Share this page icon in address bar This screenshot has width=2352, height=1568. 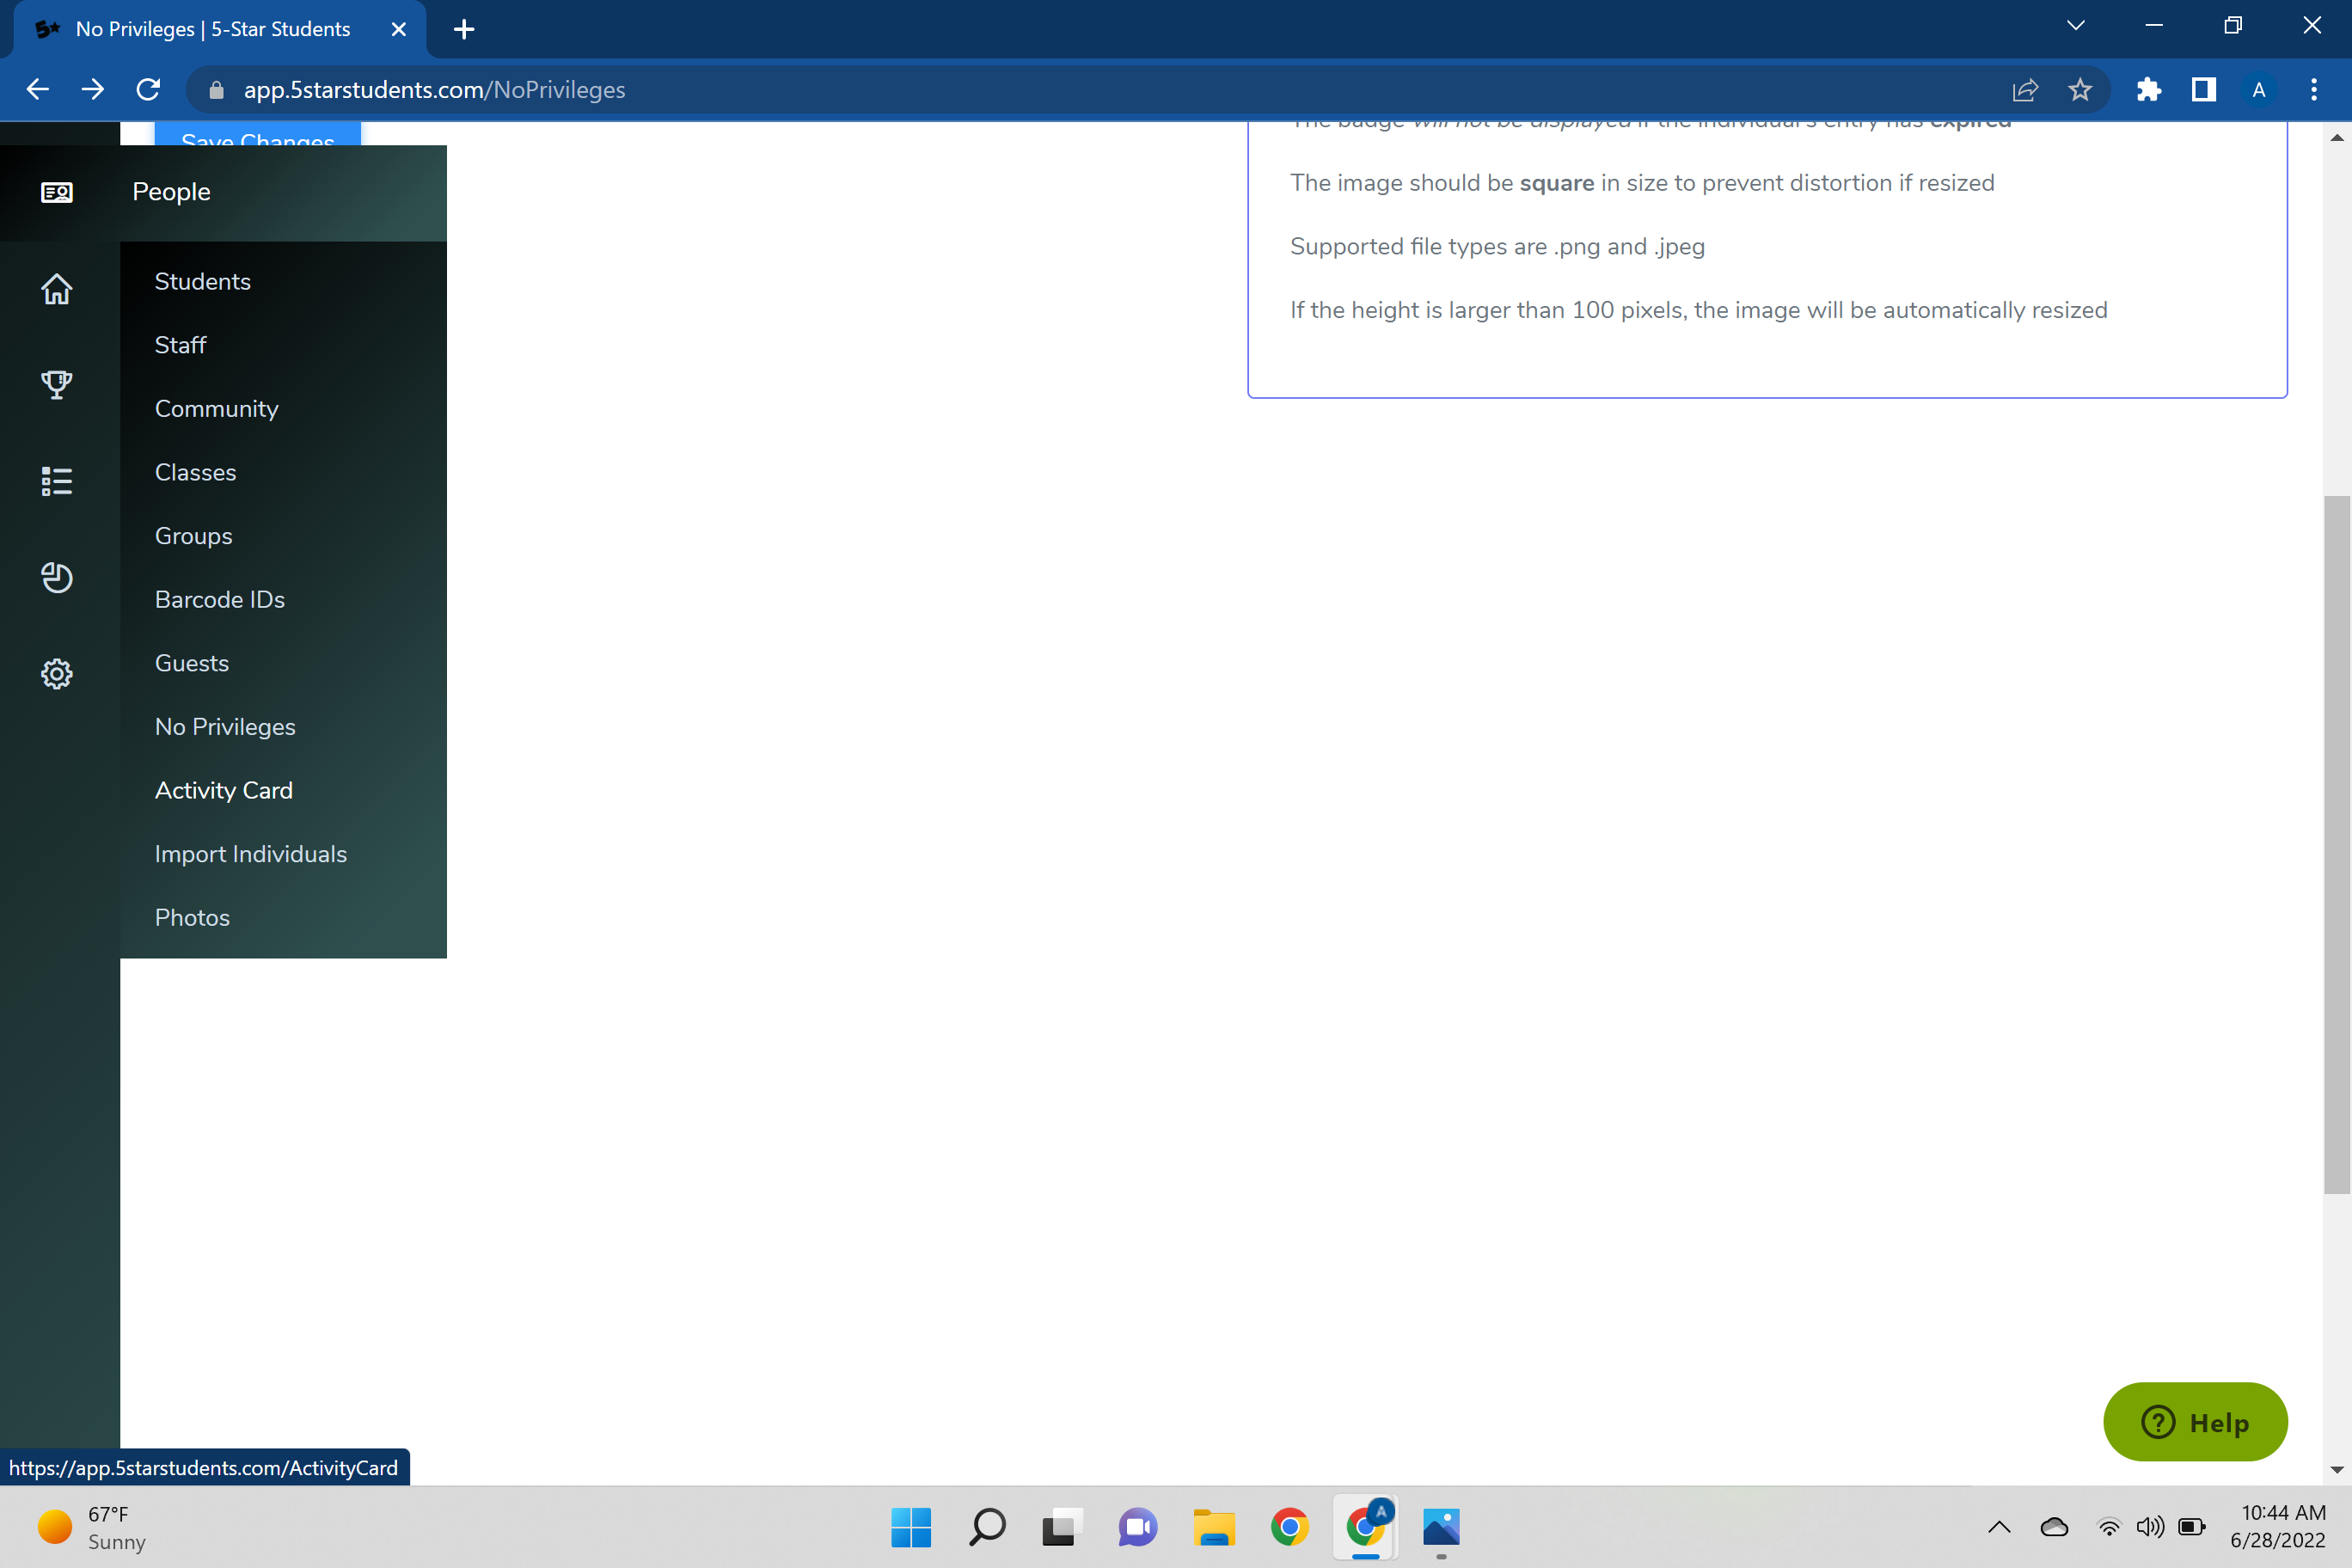pyautogui.click(x=2025, y=90)
